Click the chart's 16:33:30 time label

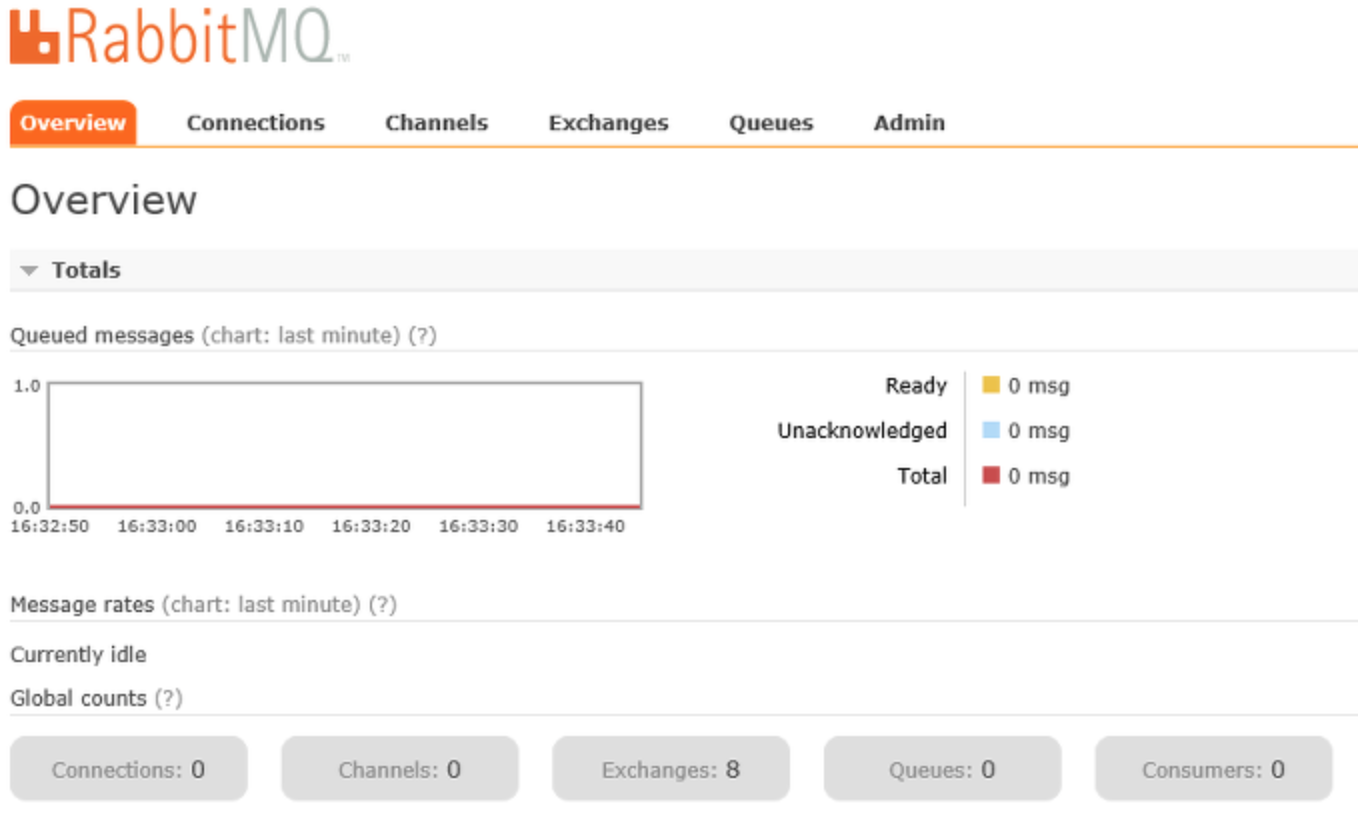pos(478,526)
